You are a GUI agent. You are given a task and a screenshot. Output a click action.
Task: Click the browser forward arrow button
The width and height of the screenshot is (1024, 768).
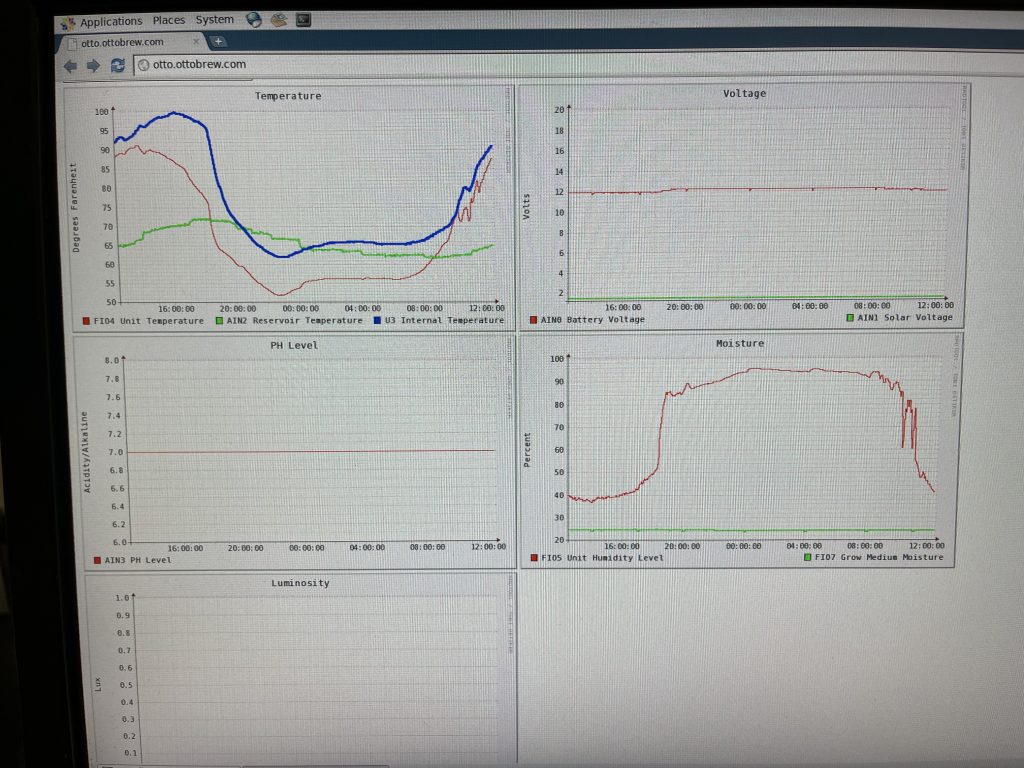(93, 65)
